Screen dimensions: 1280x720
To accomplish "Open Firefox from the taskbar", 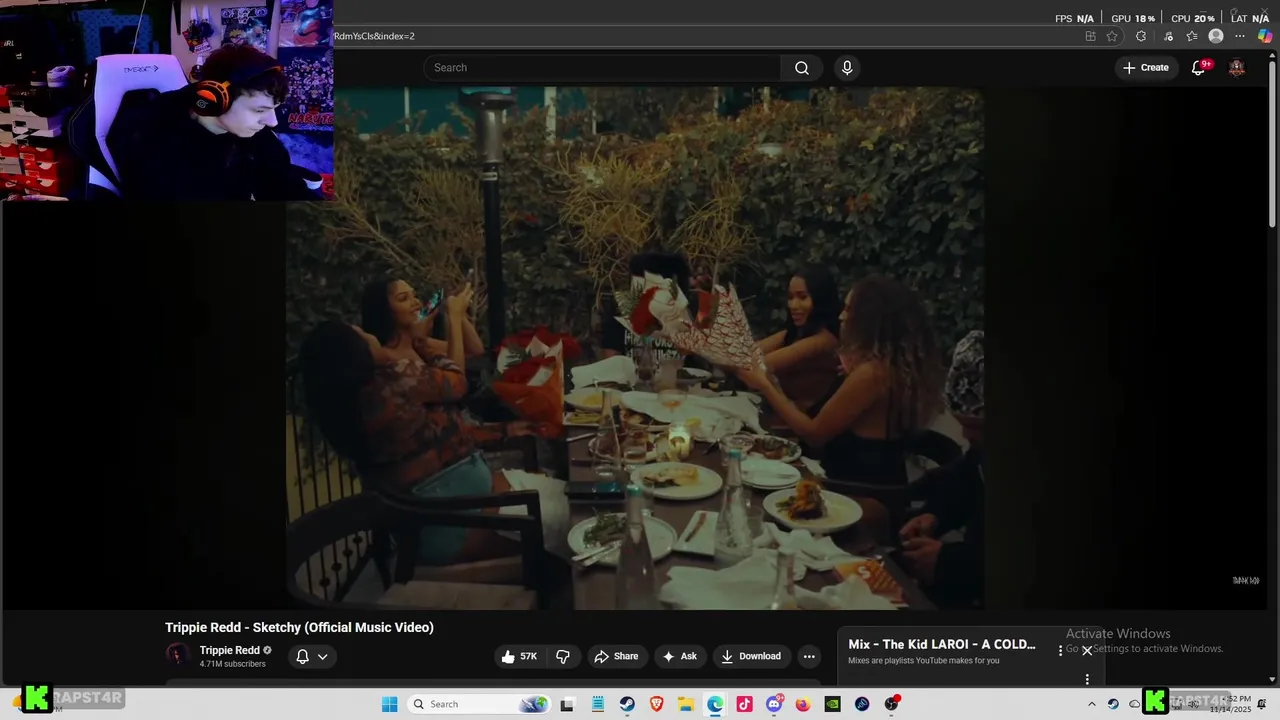I will tap(803, 704).
